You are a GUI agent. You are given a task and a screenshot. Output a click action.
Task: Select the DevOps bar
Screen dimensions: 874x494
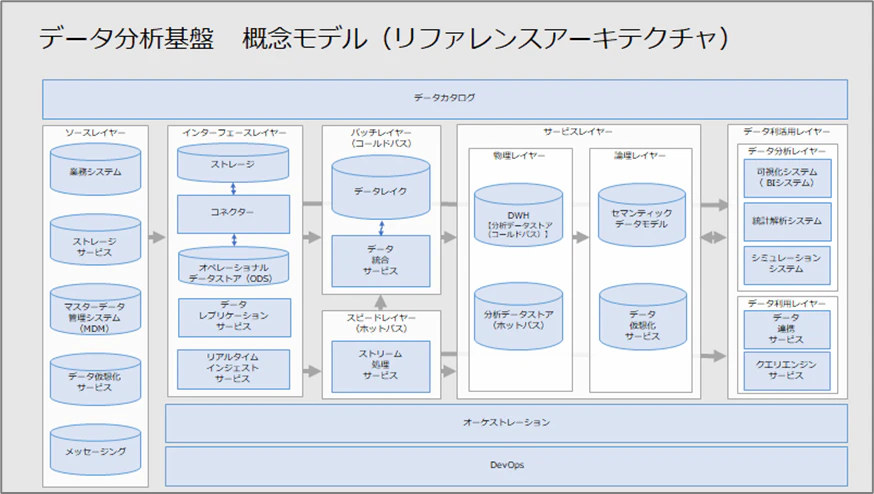506,466
